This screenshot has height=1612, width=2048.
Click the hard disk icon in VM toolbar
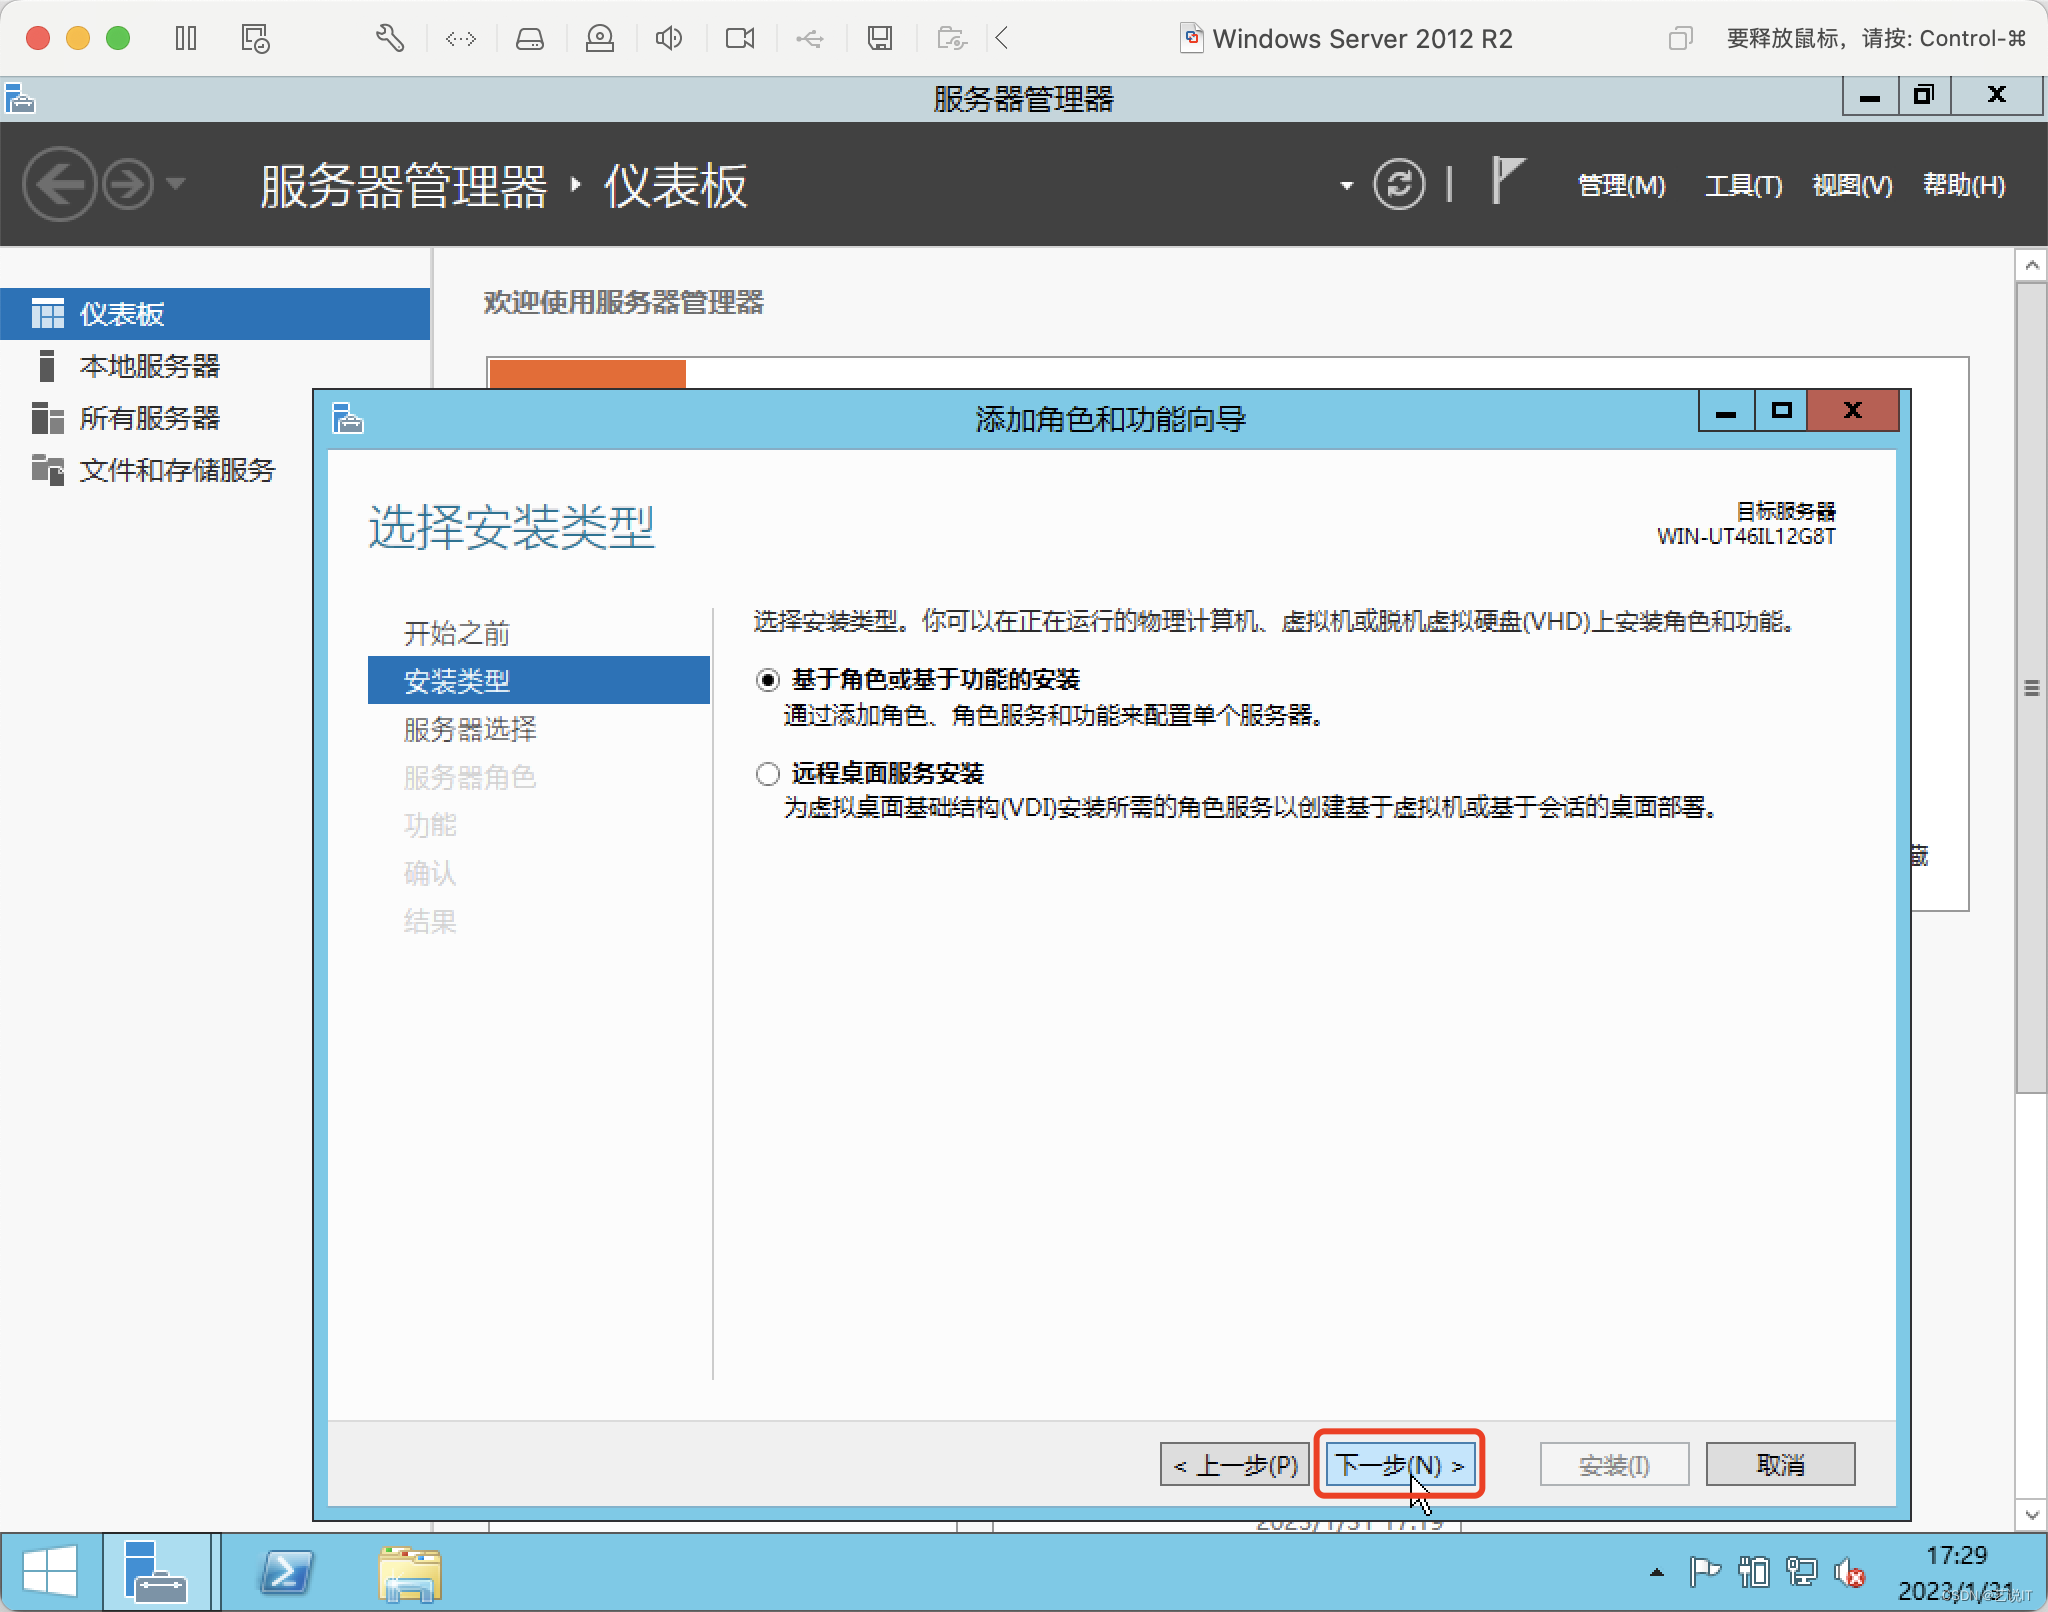pos(530,39)
